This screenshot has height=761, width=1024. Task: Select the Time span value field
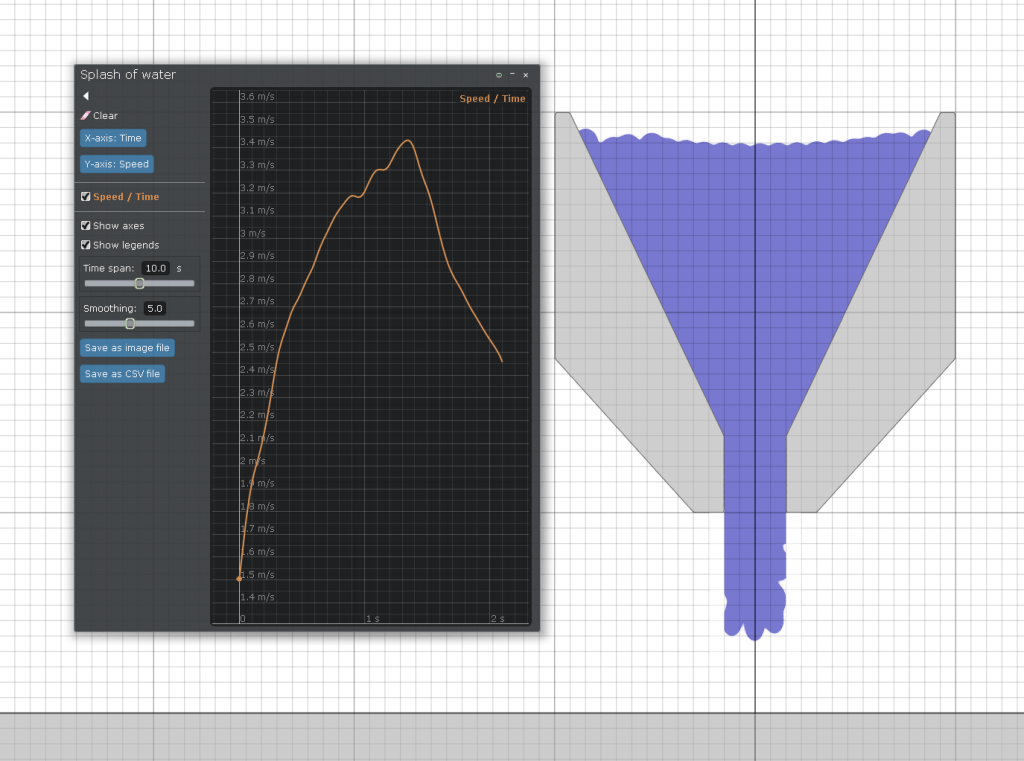[156, 269]
